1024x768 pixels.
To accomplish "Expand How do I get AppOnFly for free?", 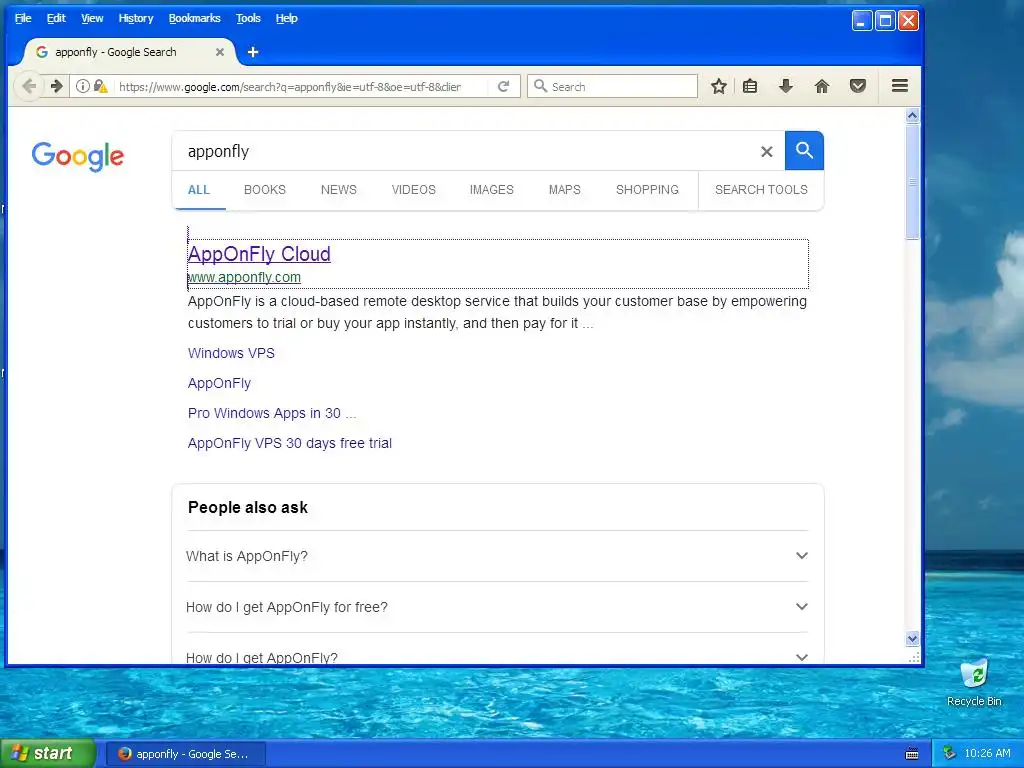I will pyautogui.click(x=497, y=607).
